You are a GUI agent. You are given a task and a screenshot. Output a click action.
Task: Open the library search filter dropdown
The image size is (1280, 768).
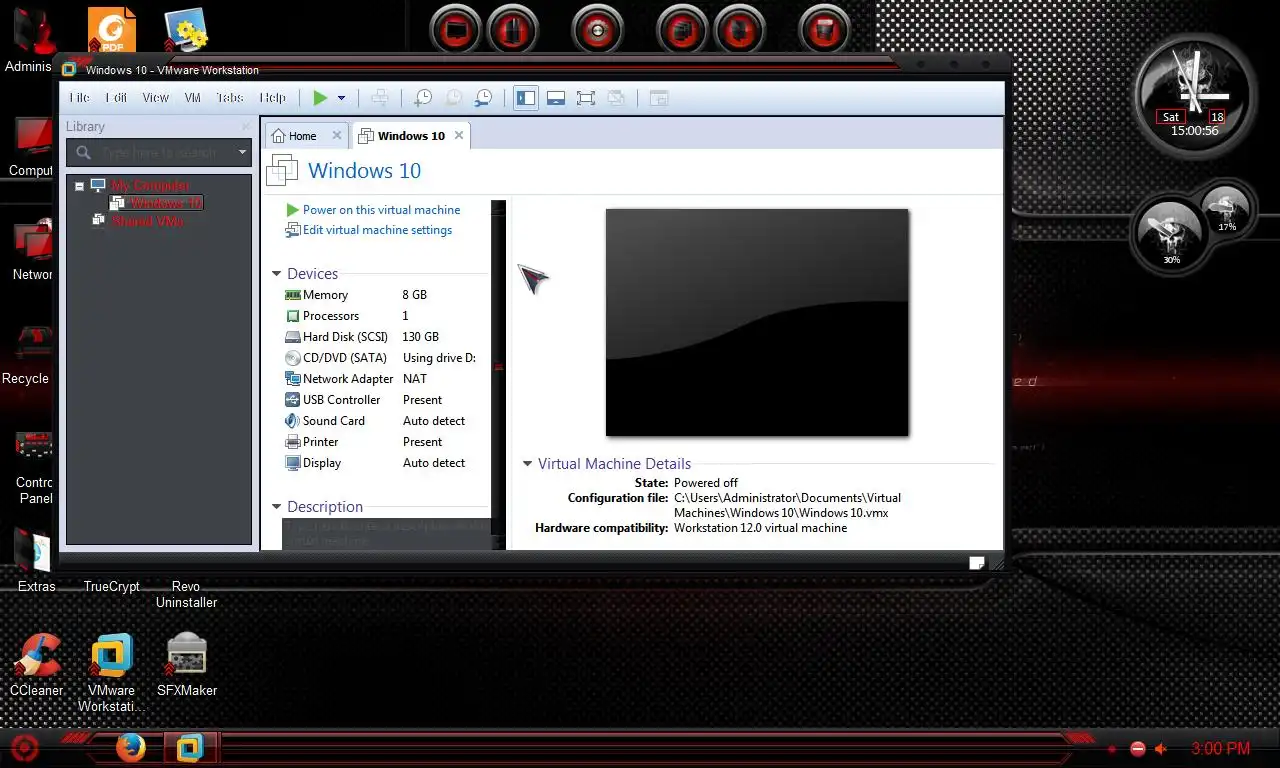point(242,152)
